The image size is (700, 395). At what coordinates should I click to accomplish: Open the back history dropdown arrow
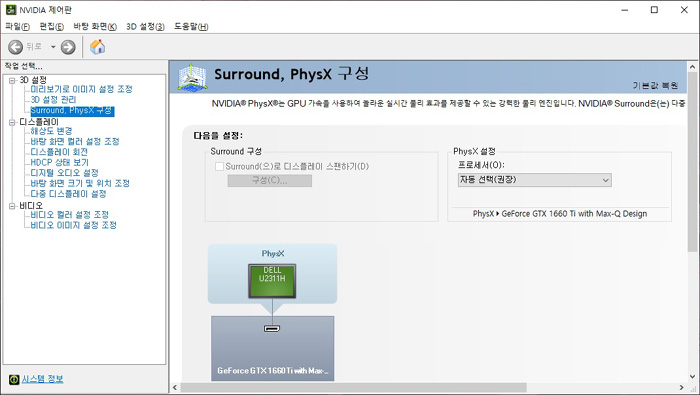point(53,47)
